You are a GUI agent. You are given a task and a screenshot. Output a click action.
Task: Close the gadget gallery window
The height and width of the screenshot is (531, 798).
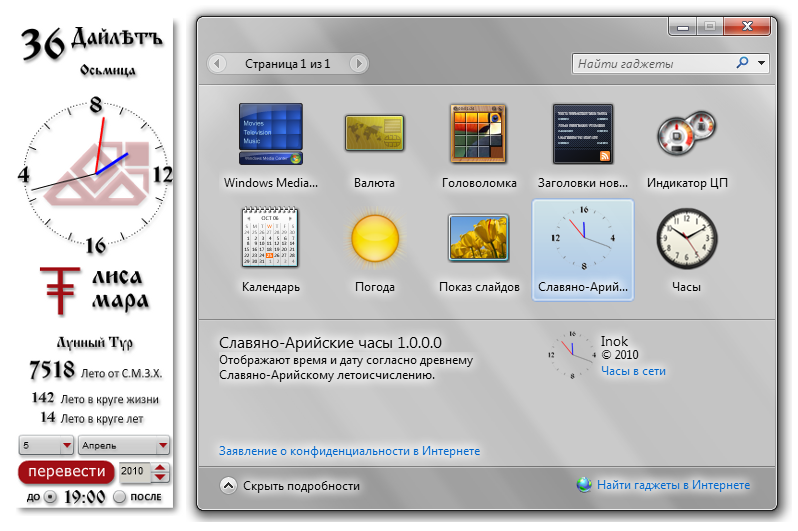click(x=747, y=26)
